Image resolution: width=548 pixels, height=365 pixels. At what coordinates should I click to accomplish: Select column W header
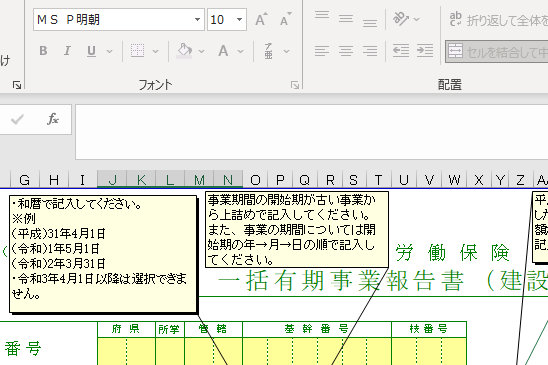[x=454, y=180]
